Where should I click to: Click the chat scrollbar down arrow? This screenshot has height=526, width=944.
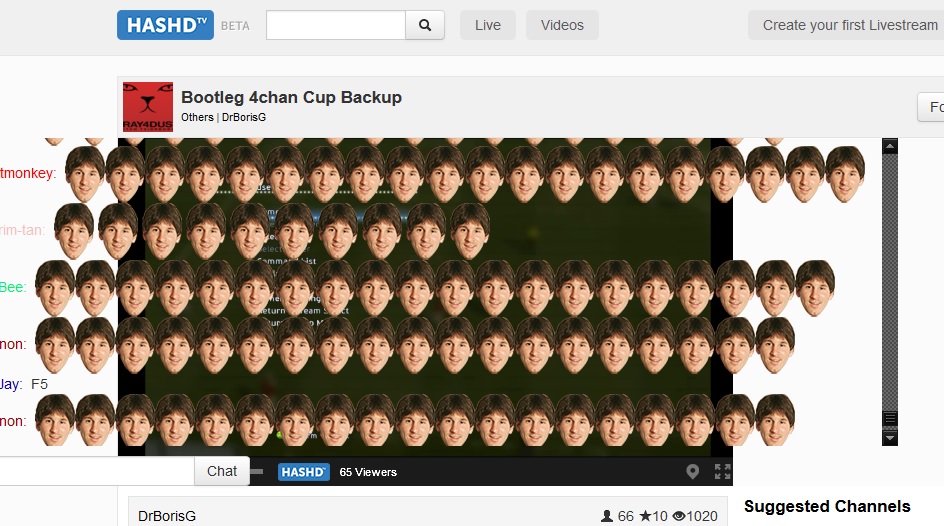(890, 438)
